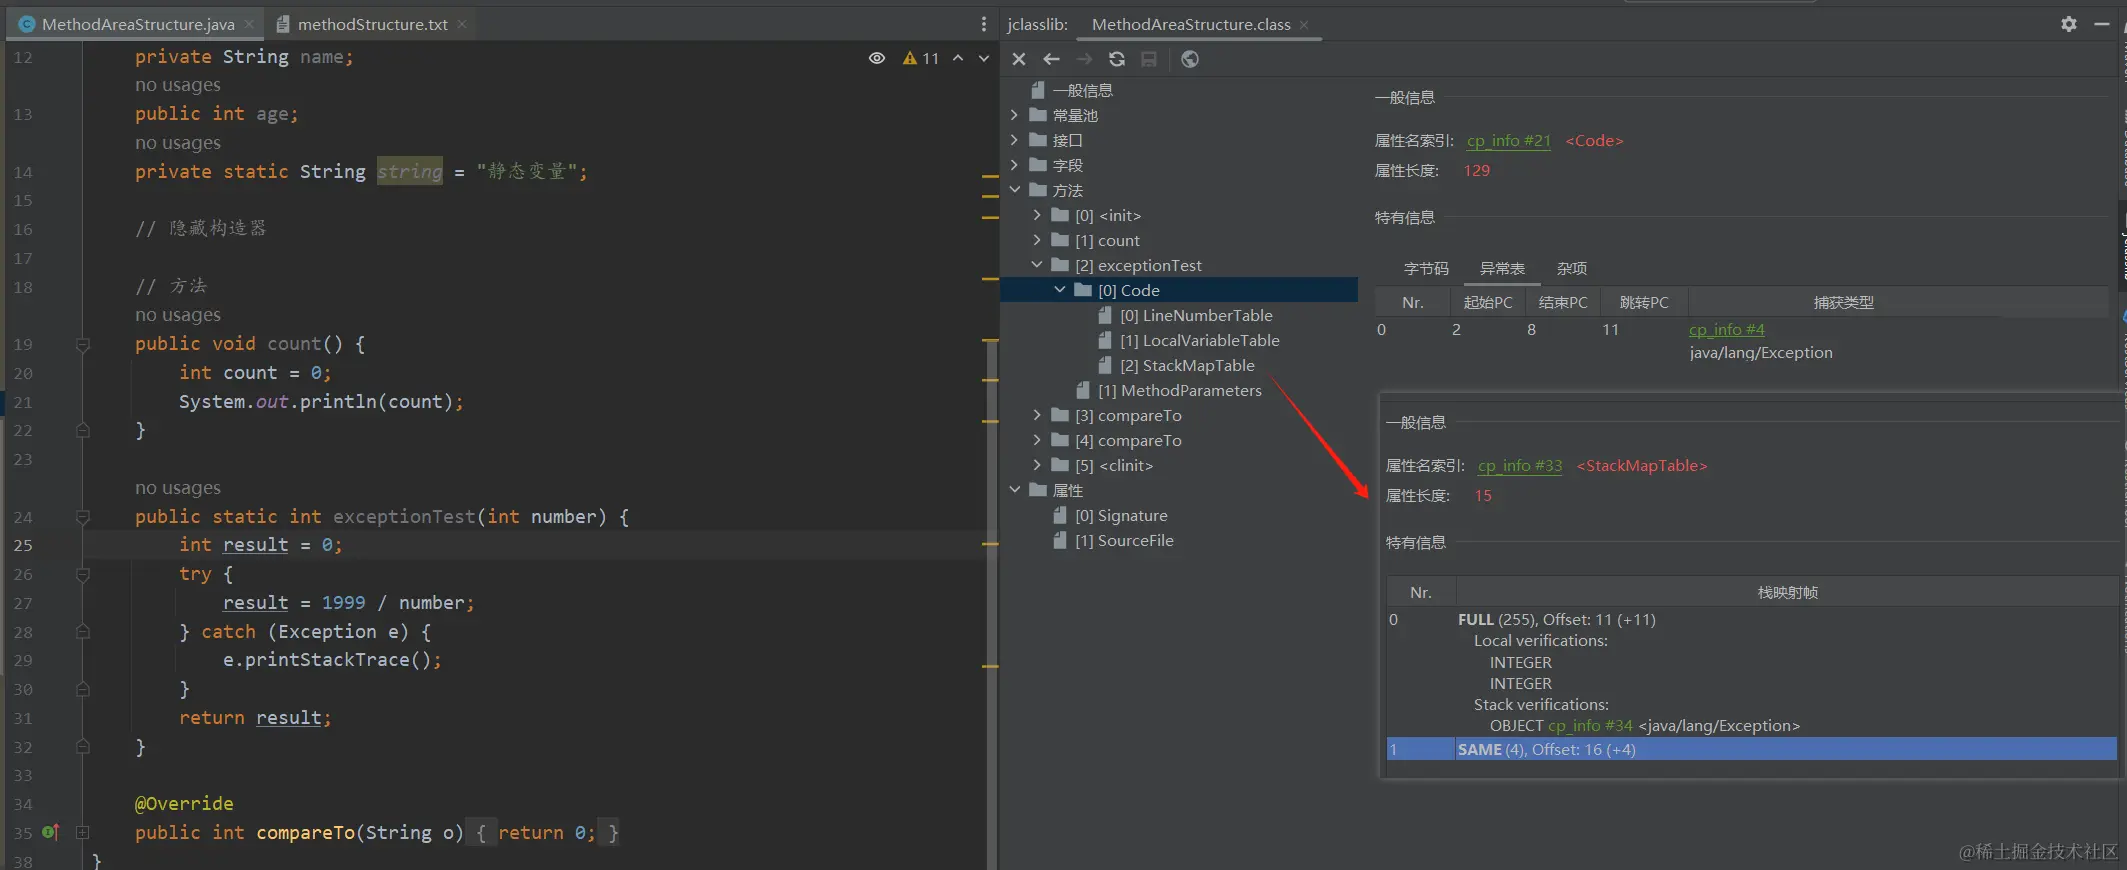Select [0] Signature attribute
The width and height of the screenshot is (2127, 870).
click(1121, 515)
